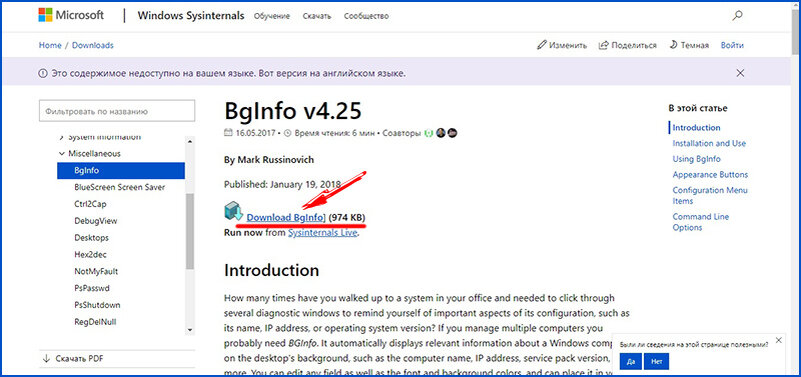The height and width of the screenshot is (377, 801).
Task: Go to Downloads breadcrumb
Action: click(x=92, y=45)
